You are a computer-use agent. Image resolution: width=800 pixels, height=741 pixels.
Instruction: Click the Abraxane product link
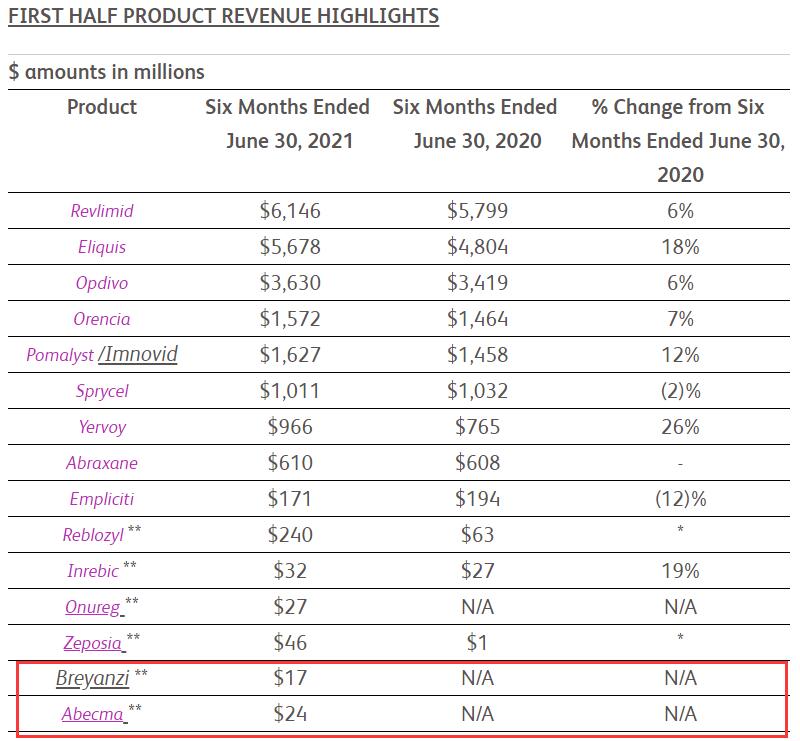click(x=102, y=463)
